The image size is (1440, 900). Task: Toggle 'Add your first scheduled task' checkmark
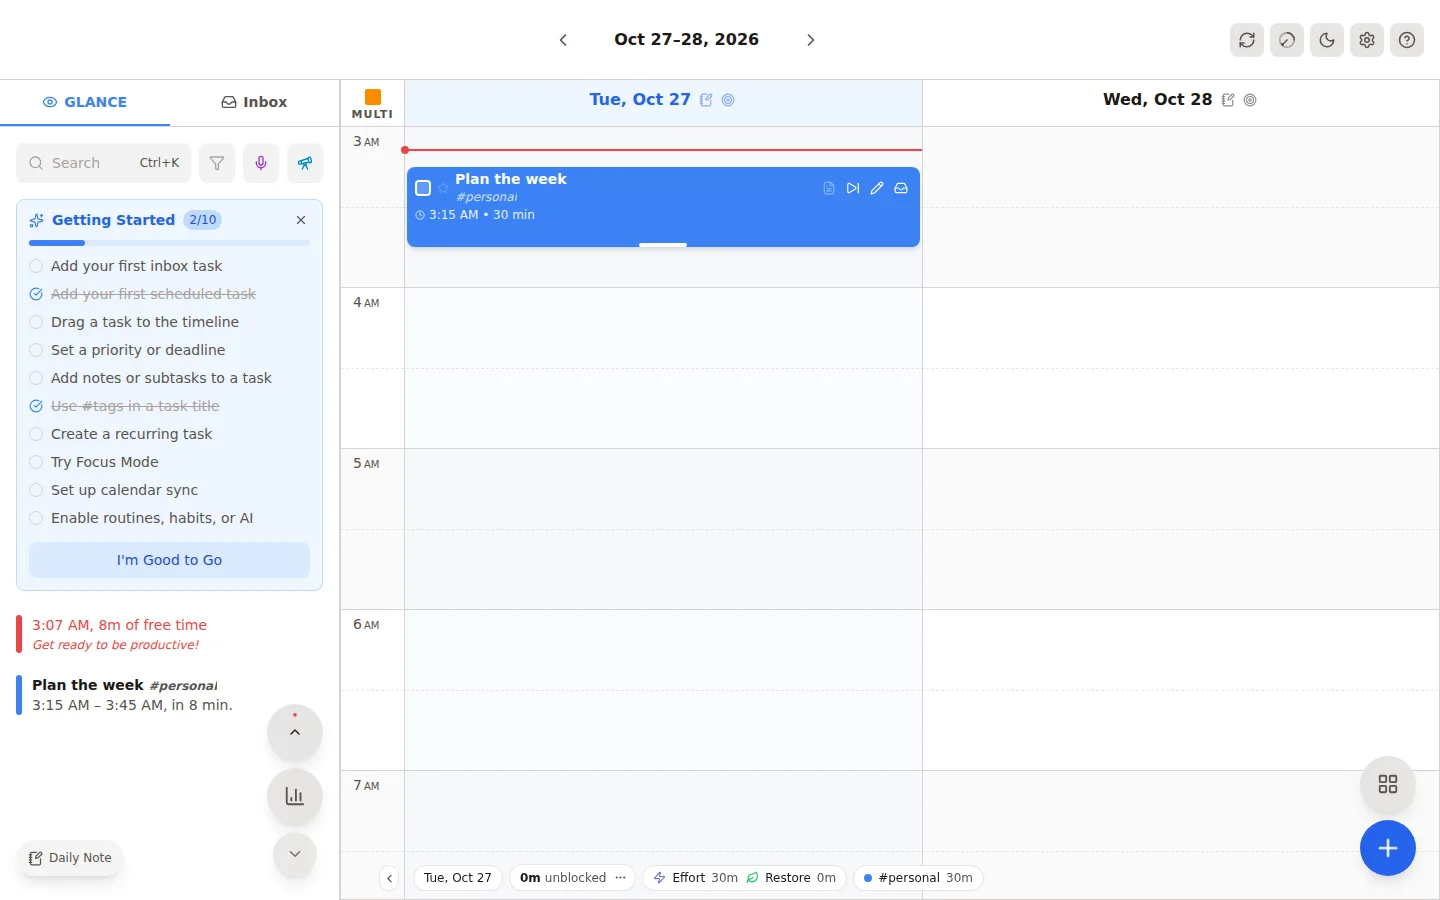click(x=36, y=294)
